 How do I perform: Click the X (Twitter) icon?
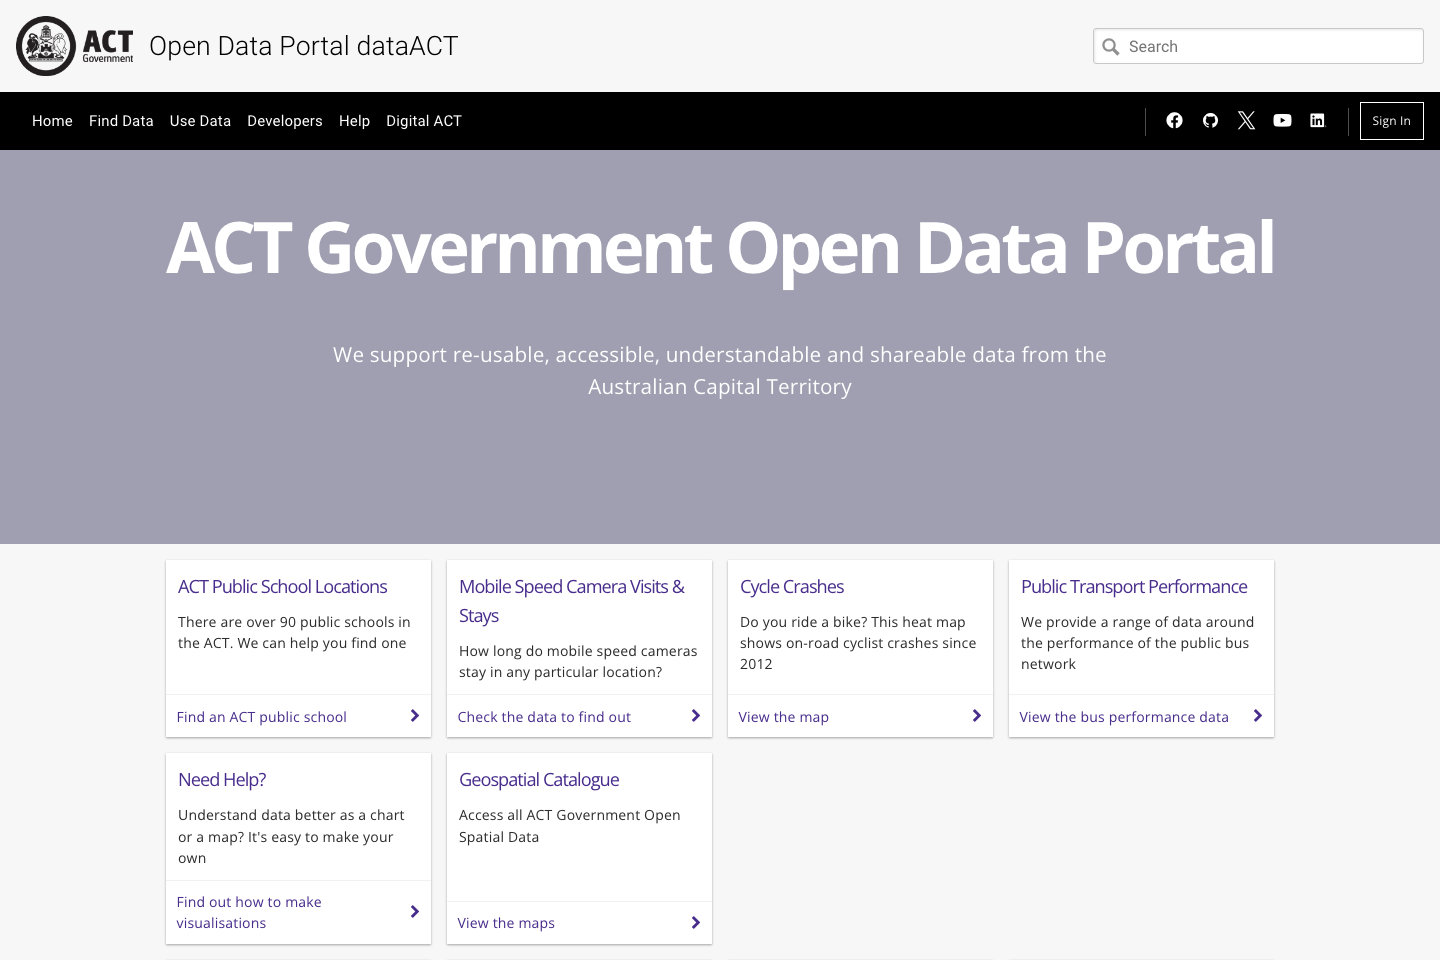1246,120
